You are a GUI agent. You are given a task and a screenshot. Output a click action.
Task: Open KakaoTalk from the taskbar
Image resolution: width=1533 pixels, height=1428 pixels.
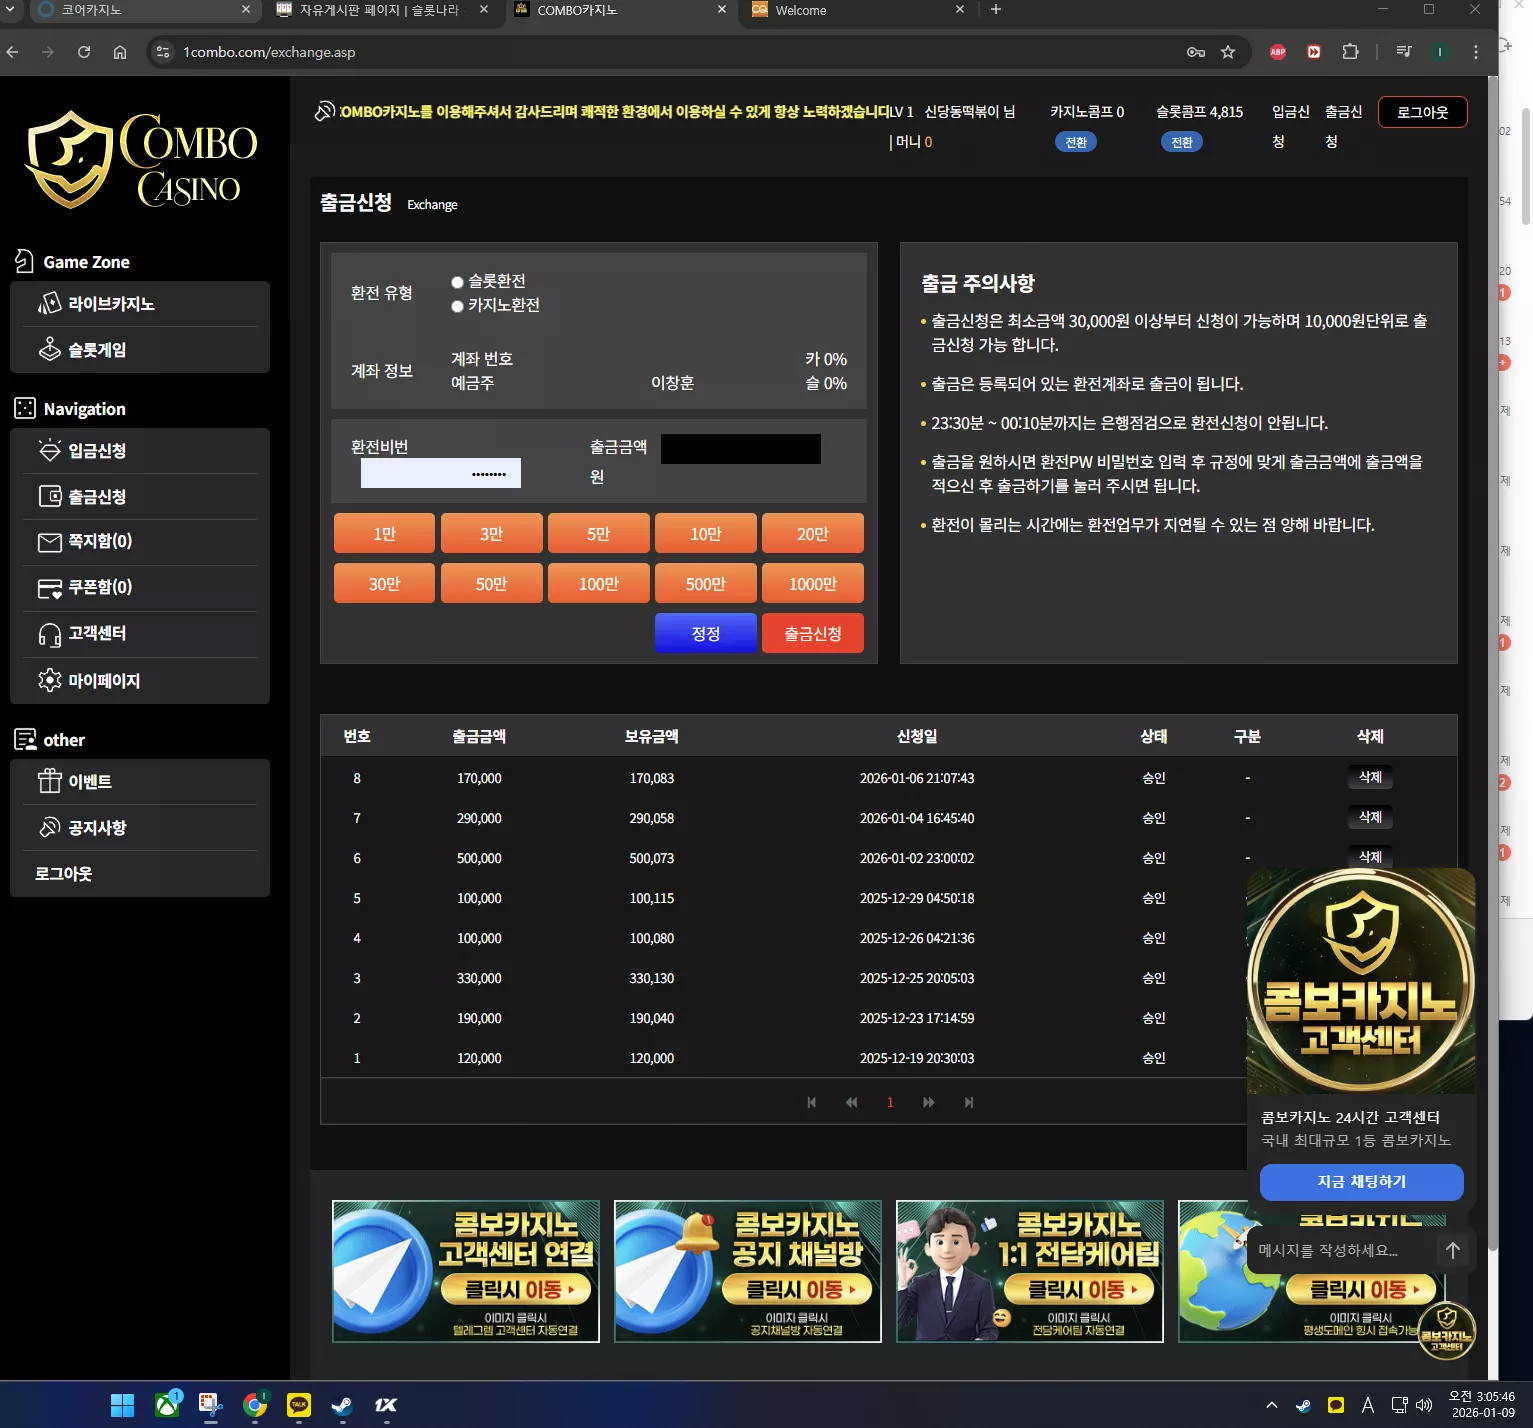tap(299, 1405)
